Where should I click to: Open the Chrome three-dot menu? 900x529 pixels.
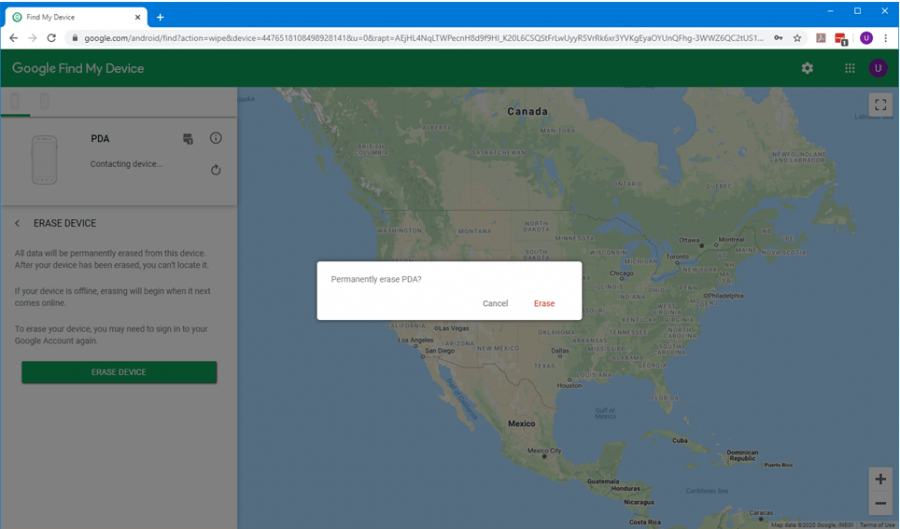click(886, 38)
